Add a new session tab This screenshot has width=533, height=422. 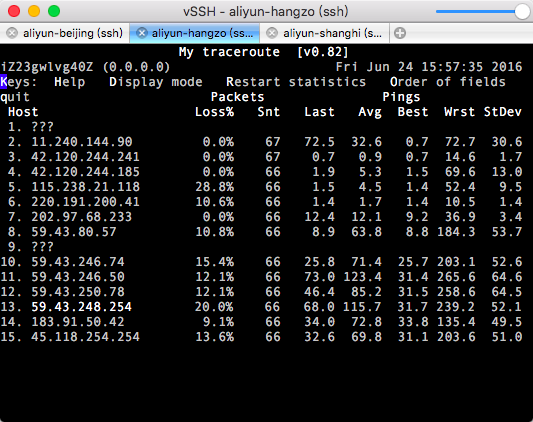[x=400, y=33]
